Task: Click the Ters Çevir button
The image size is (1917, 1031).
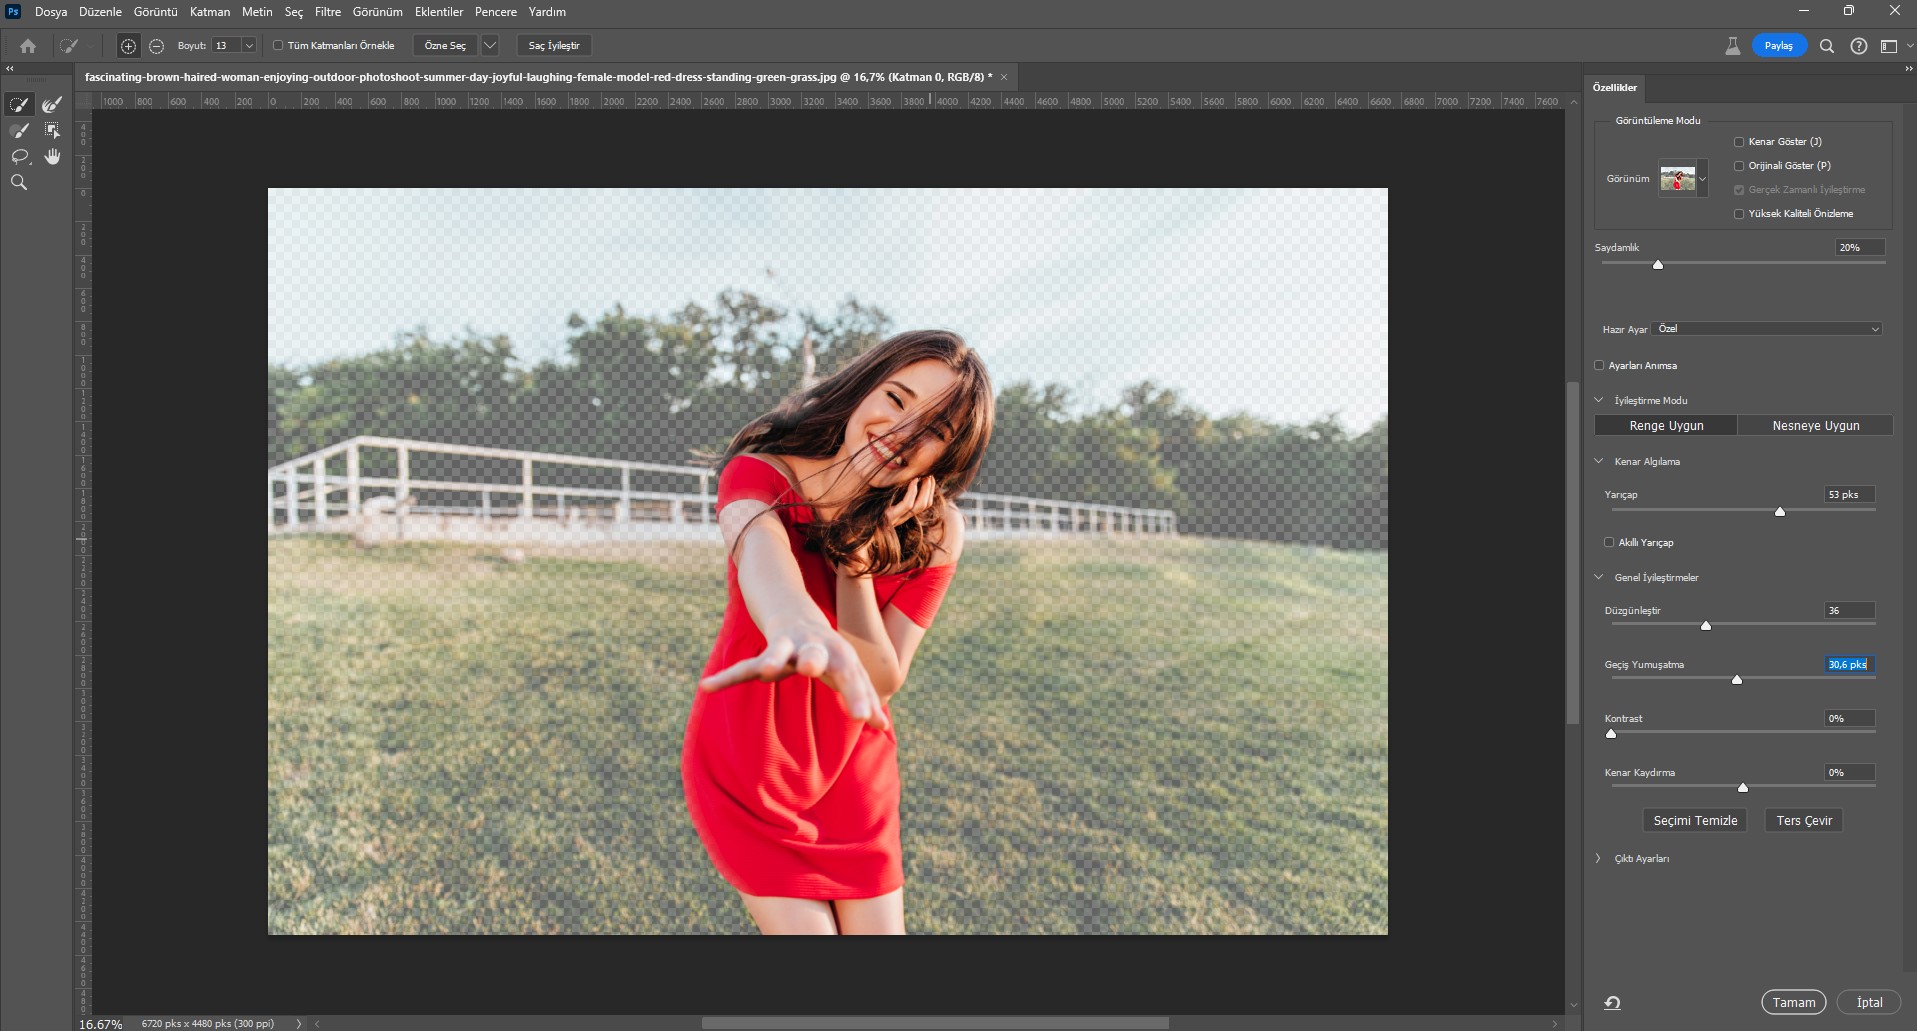Action: [1804, 821]
